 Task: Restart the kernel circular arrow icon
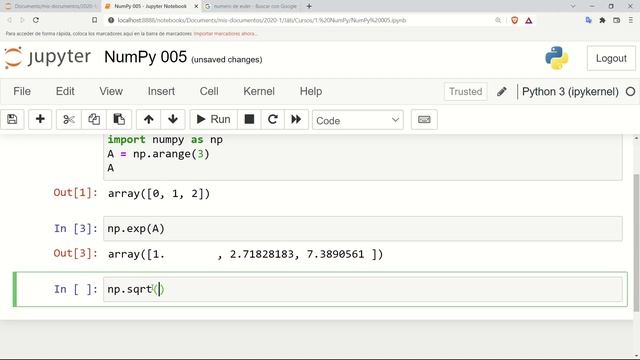[272, 120]
